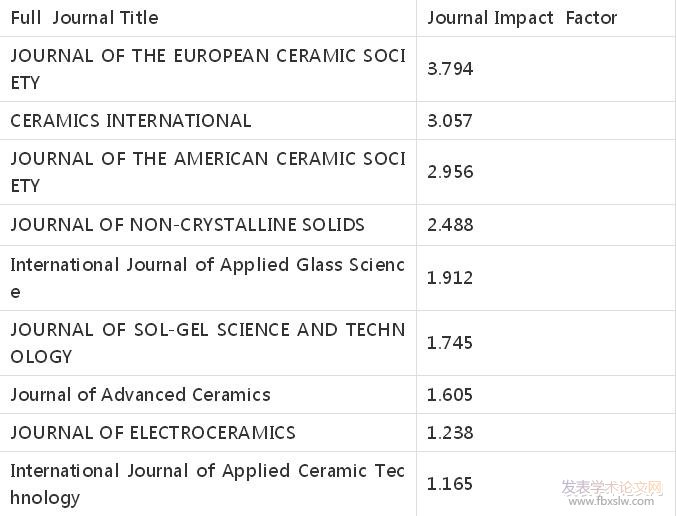Viewport: 676px width, 516px height.
Task: Click the www.fbxslw.com watermark link
Action: pyautogui.click(x=611, y=501)
